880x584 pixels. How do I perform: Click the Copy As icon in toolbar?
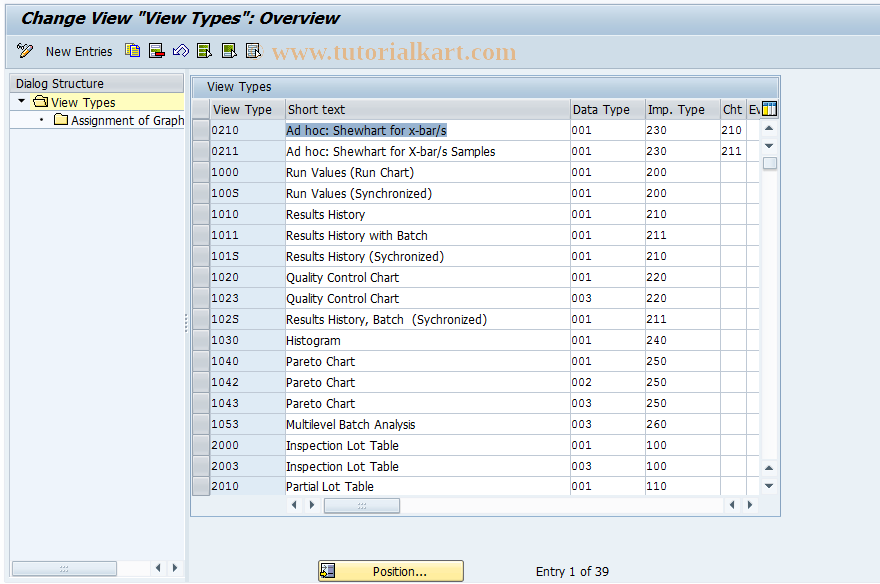pyautogui.click(x=133, y=51)
